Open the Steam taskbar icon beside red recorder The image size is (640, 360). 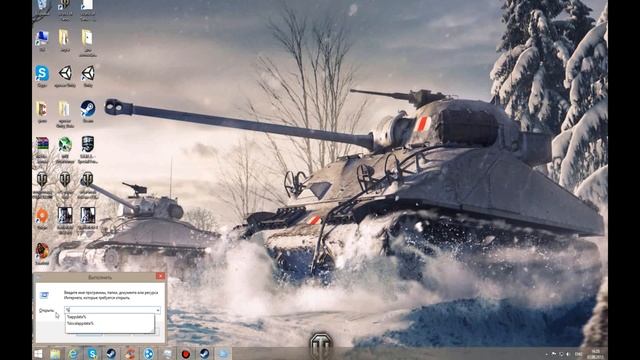click(x=205, y=353)
